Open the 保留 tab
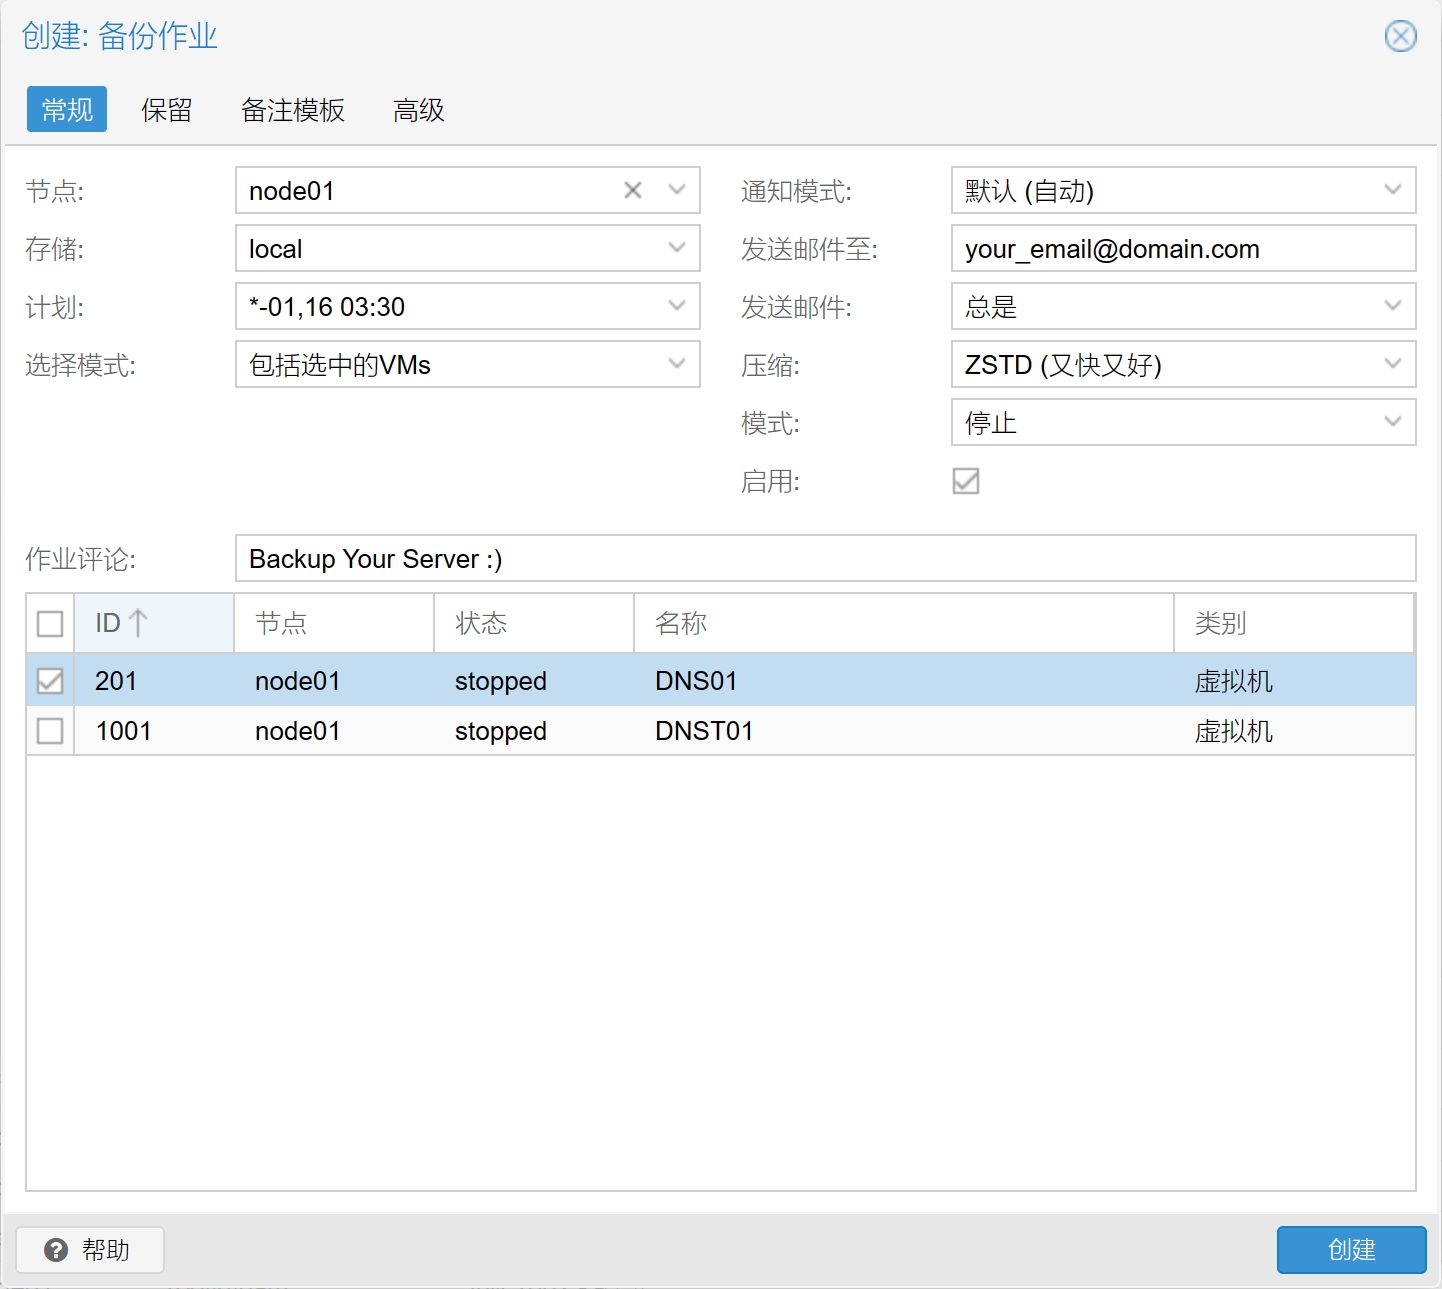This screenshot has height=1289, width=1442. (166, 110)
